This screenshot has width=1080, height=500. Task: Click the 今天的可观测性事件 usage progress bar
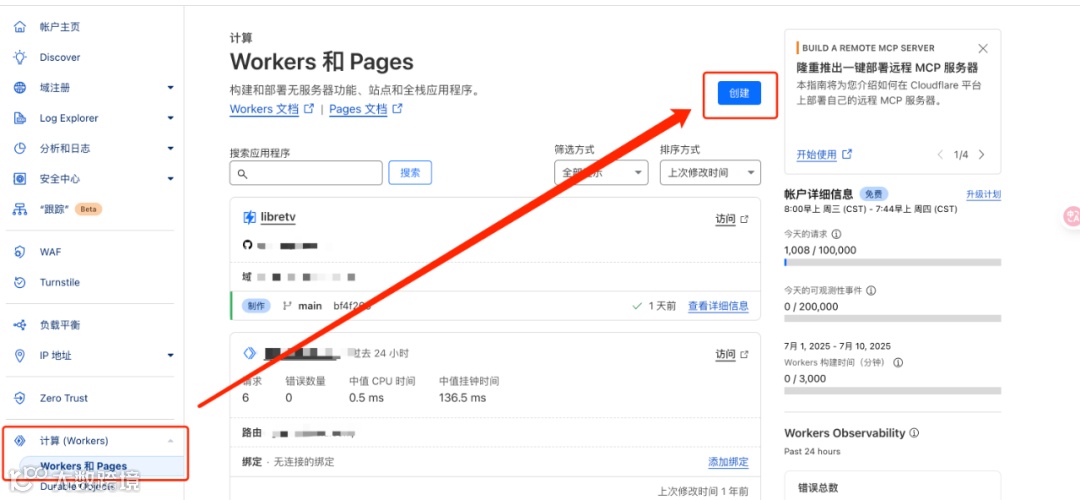tap(893, 319)
